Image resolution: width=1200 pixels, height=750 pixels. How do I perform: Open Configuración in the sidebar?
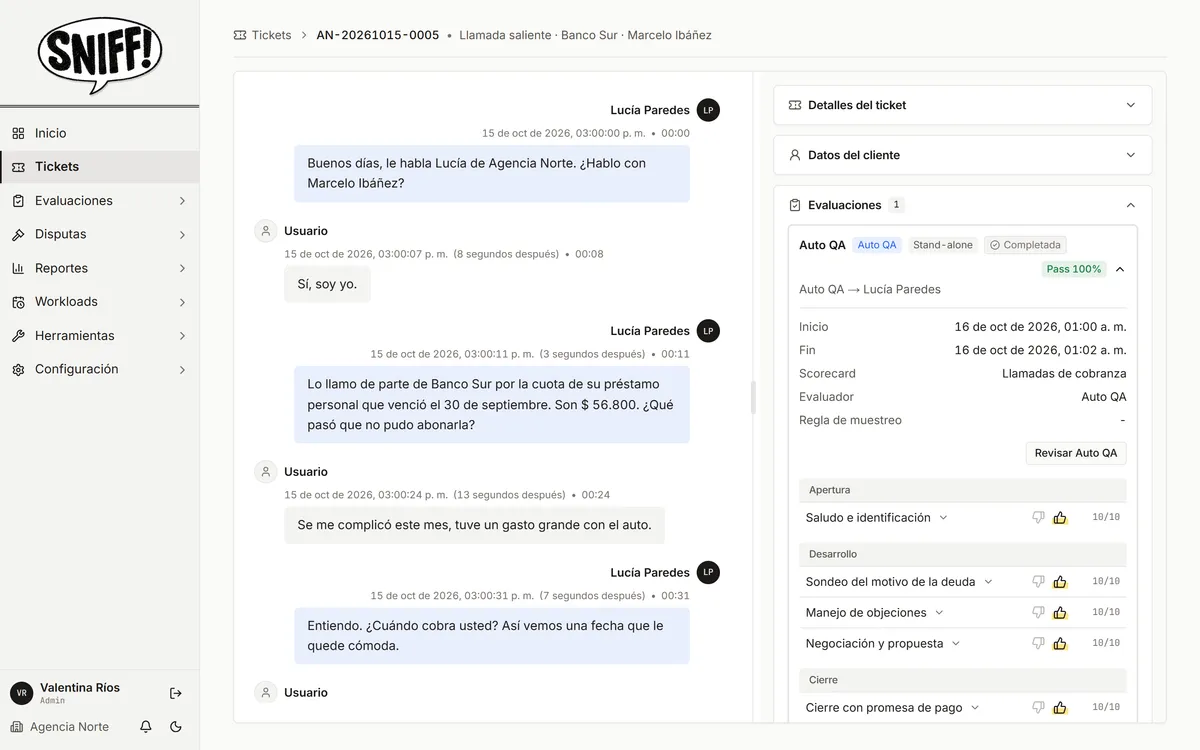[99, 369]
